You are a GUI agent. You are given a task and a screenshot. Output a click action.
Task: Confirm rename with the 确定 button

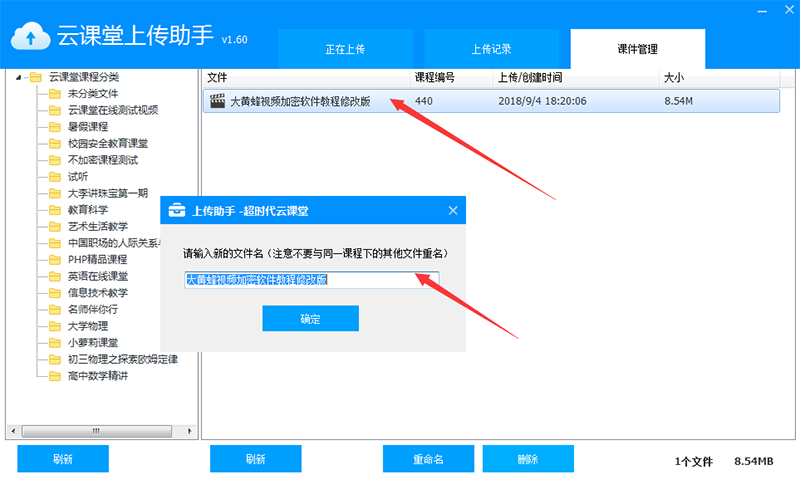click(311, 319)
